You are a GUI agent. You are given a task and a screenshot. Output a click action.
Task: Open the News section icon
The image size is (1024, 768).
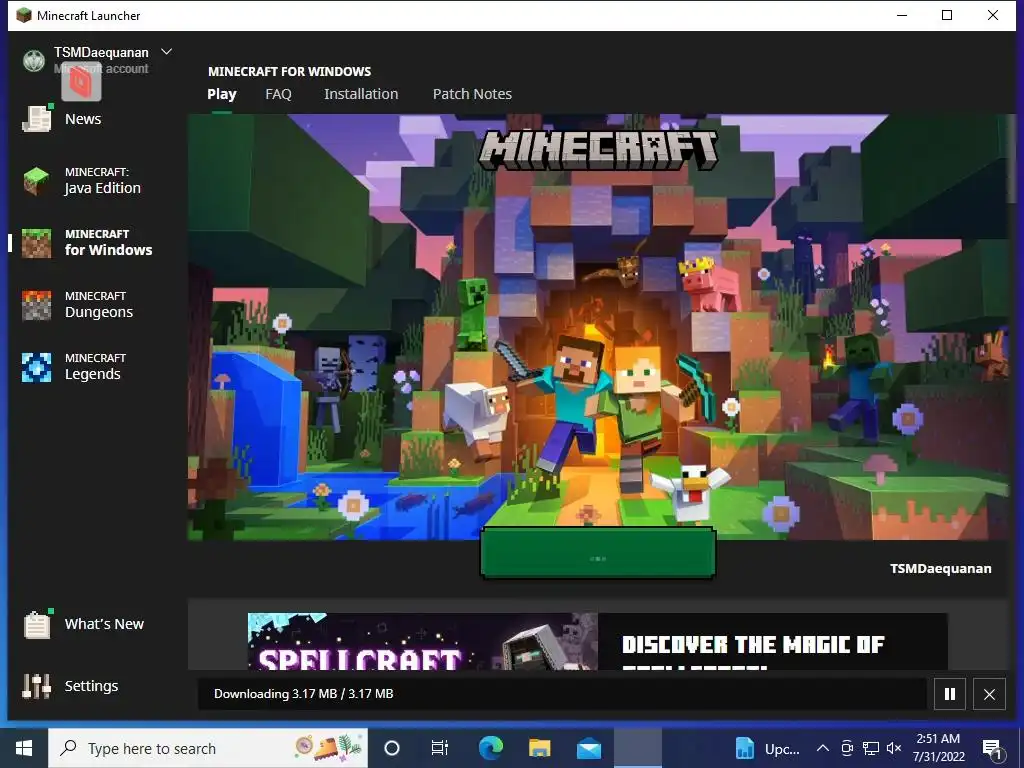tap(37, 119)
